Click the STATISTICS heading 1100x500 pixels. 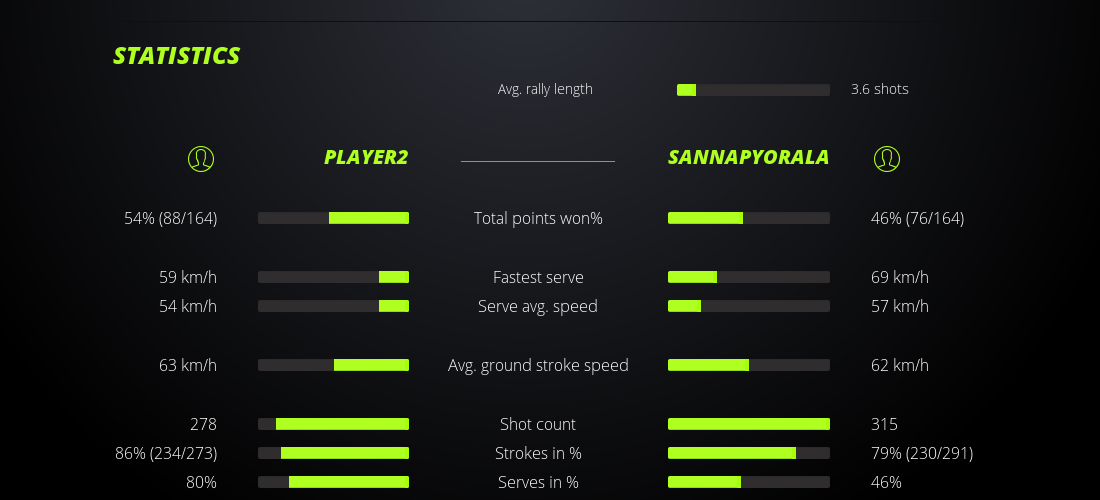pyautogui.click(x=177, y=56)
